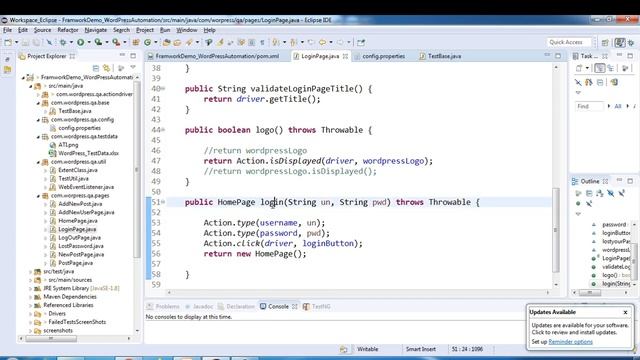Click the editor vertical scrollbar
This screenshot has height=360, width=640.
pyautogui.click(x=556, y=230)
